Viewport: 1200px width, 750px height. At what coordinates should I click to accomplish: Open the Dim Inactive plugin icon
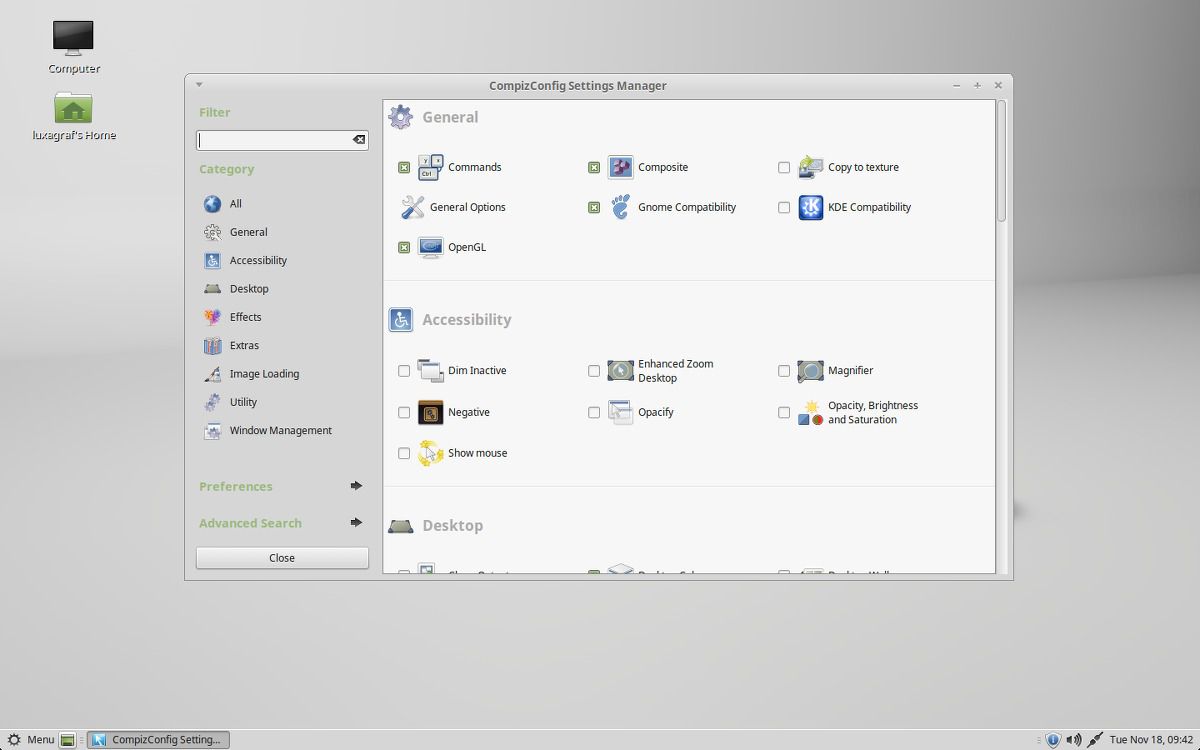click(430, 370)
